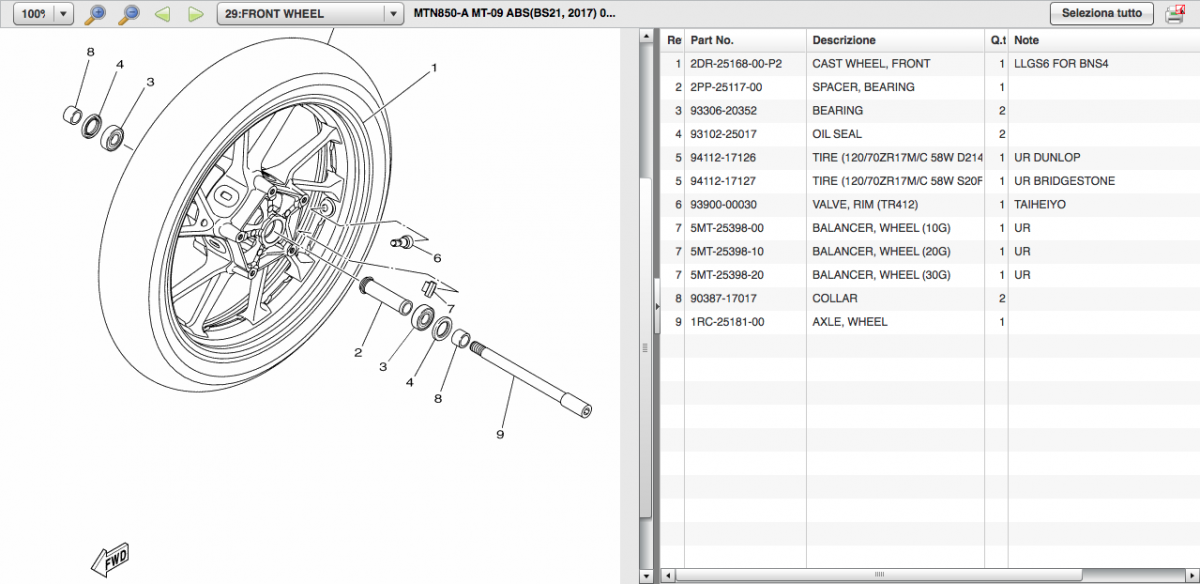Click the Seleziona tutto button
The width and height of the screenshot is (1200, 584).
[x=1102, y=14]
